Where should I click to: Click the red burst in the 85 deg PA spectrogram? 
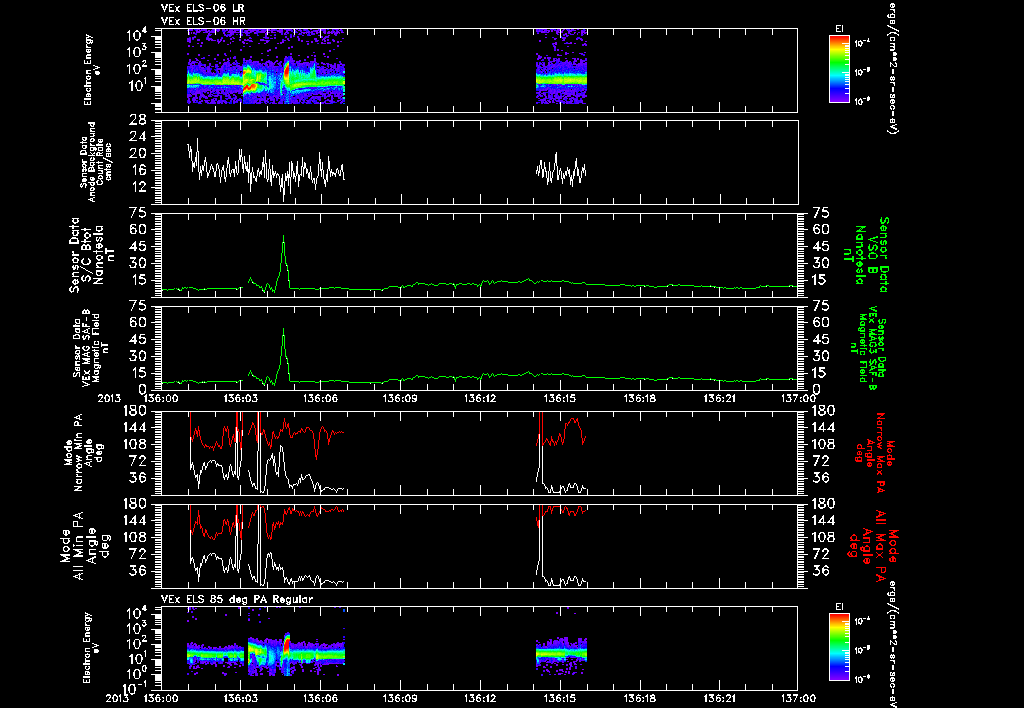click(x=287, y=642)
